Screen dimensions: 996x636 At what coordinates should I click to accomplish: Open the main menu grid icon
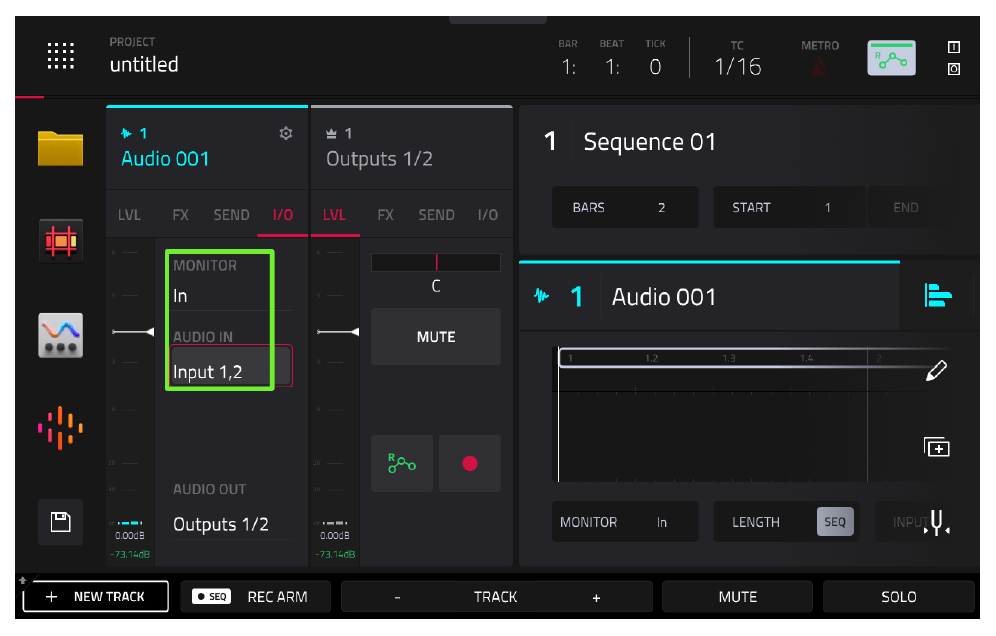[61, 56]
